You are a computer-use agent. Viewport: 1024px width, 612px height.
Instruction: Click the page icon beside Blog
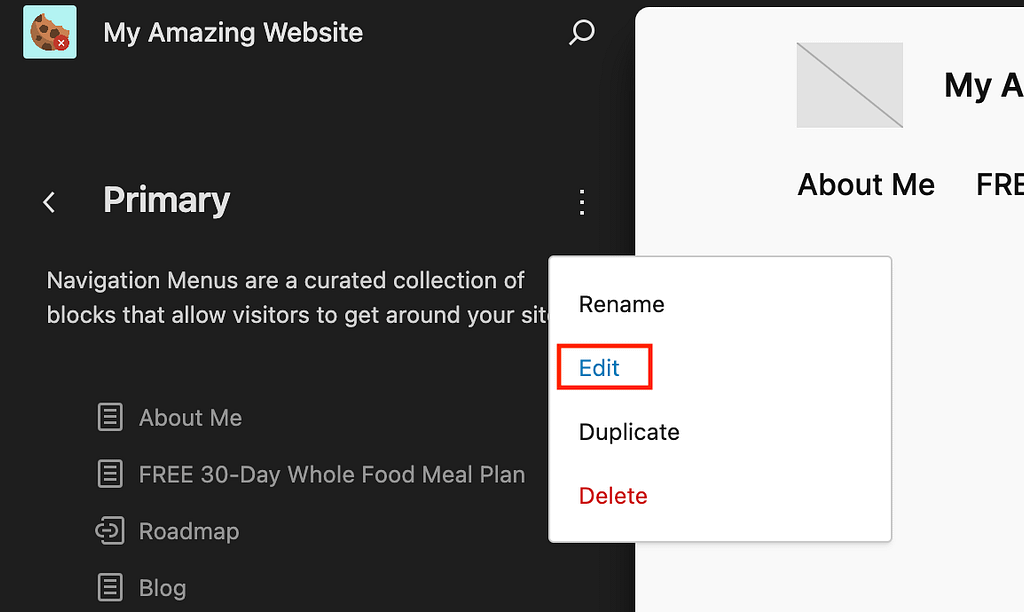coord(110,588)
